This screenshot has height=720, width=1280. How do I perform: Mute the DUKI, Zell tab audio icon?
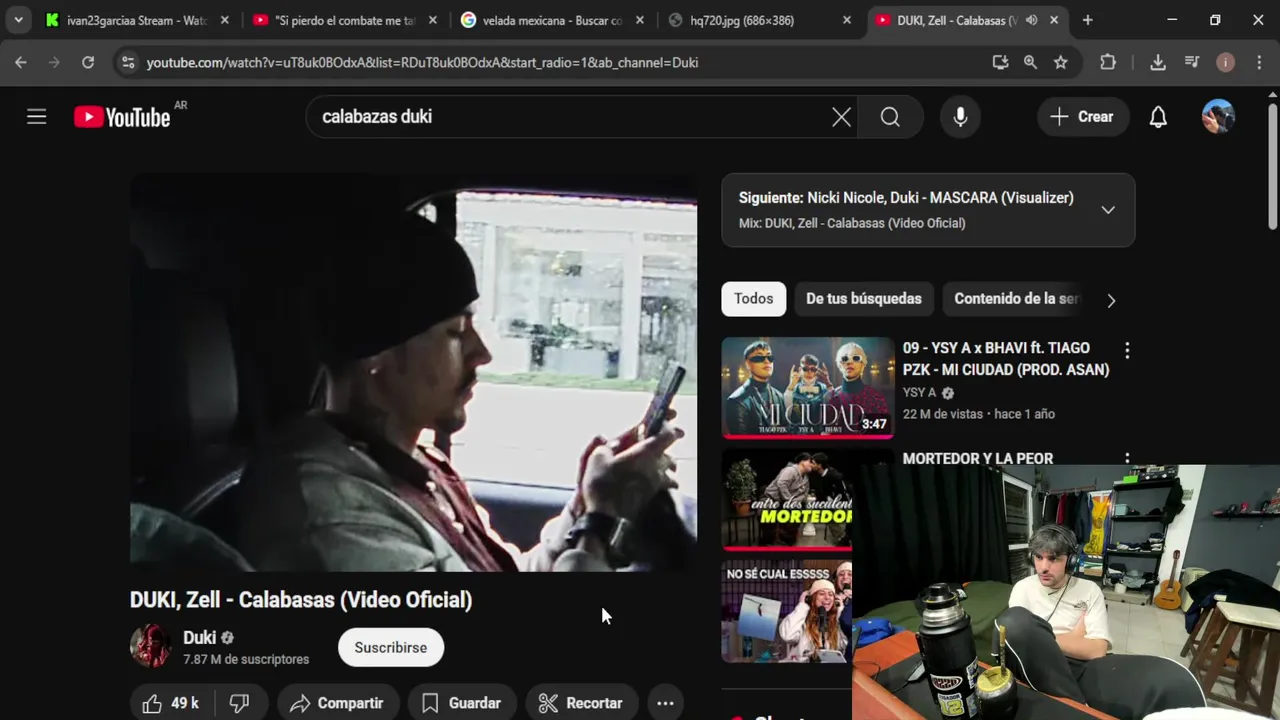(x=1032, y=20)
